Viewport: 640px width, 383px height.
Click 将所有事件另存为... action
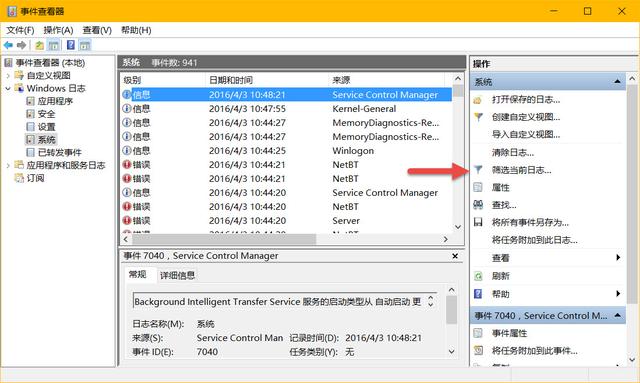[x=530, y=223]
